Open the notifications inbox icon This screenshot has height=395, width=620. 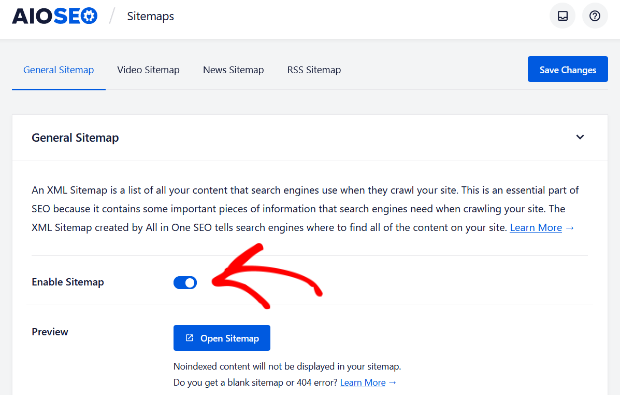[562, 16]
